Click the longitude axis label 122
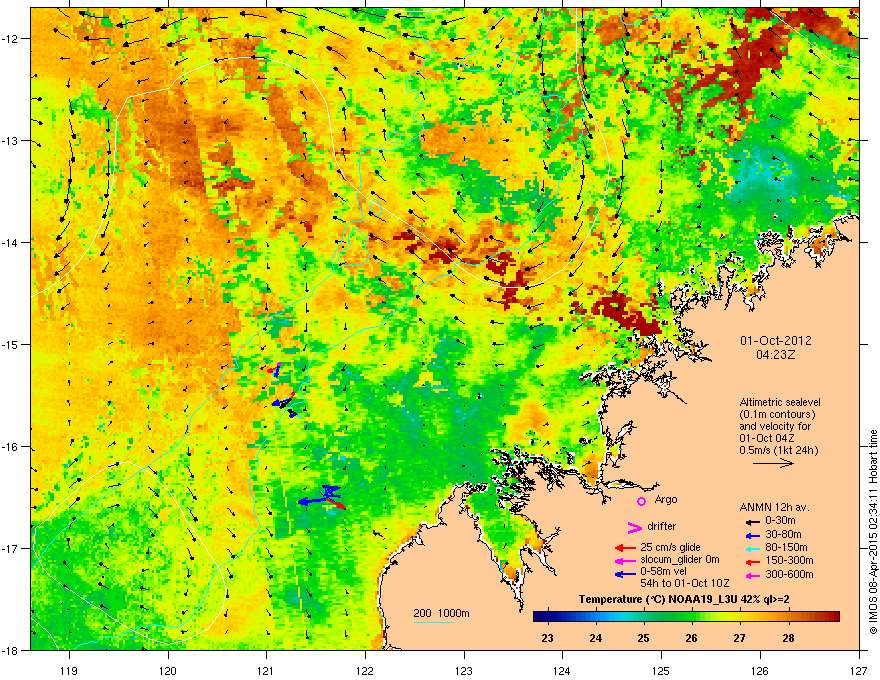Image resolution: width=880 pixels, height=680 pixels. click(365, 670)
